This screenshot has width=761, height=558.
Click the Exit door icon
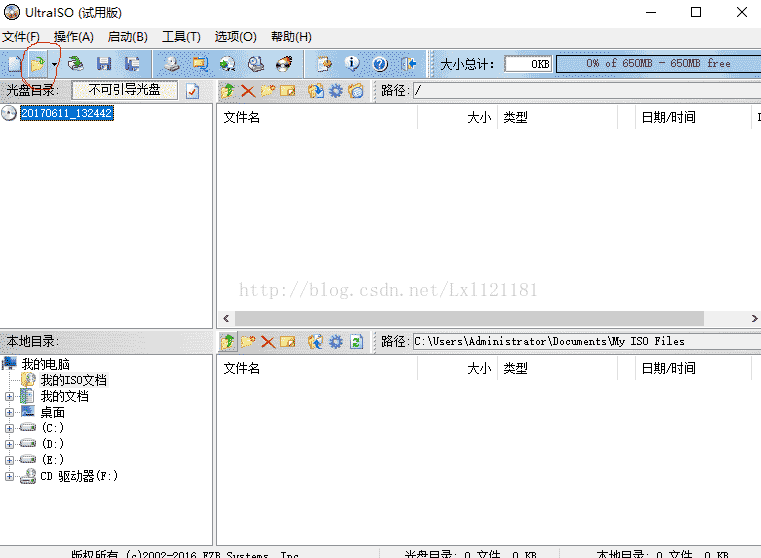click(409, 64)
